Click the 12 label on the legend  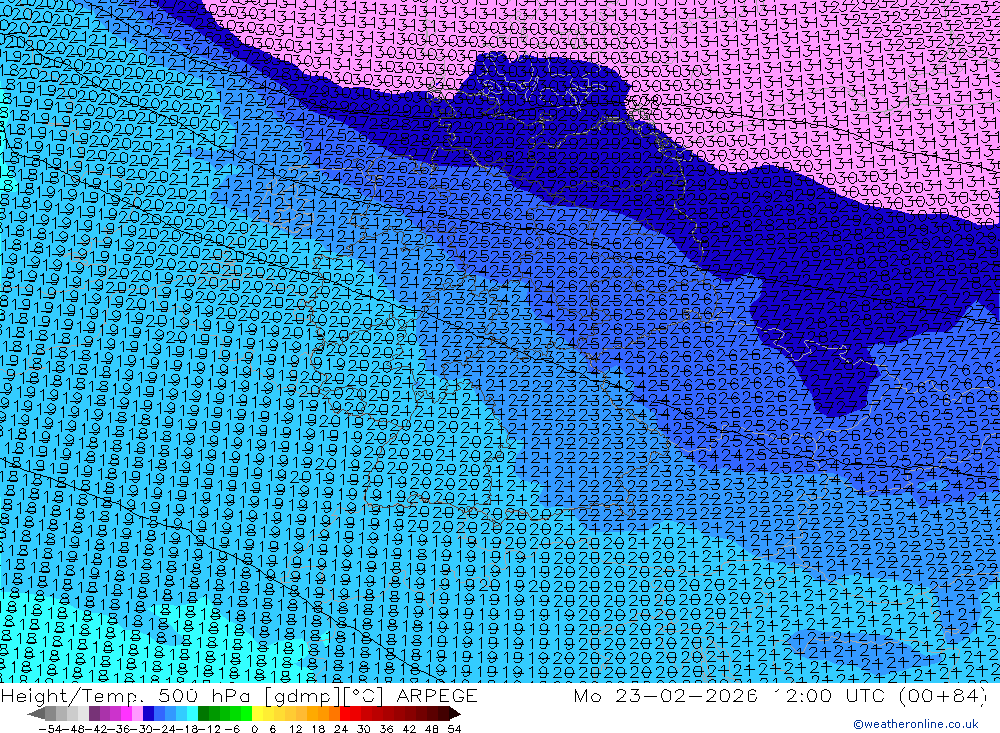(296, 729)
